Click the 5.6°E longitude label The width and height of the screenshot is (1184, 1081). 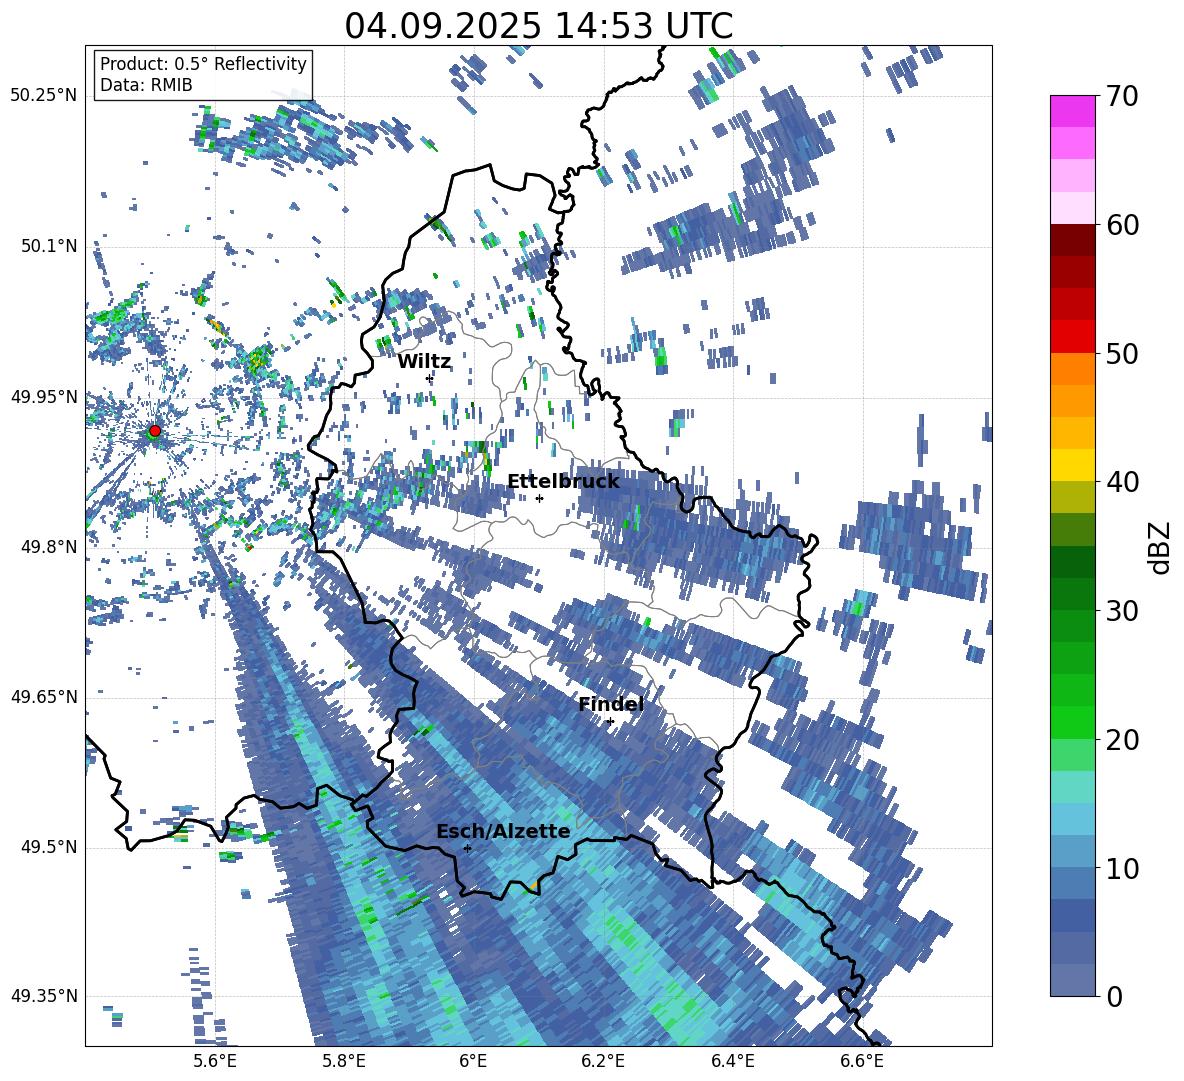tap(215, 1061)
